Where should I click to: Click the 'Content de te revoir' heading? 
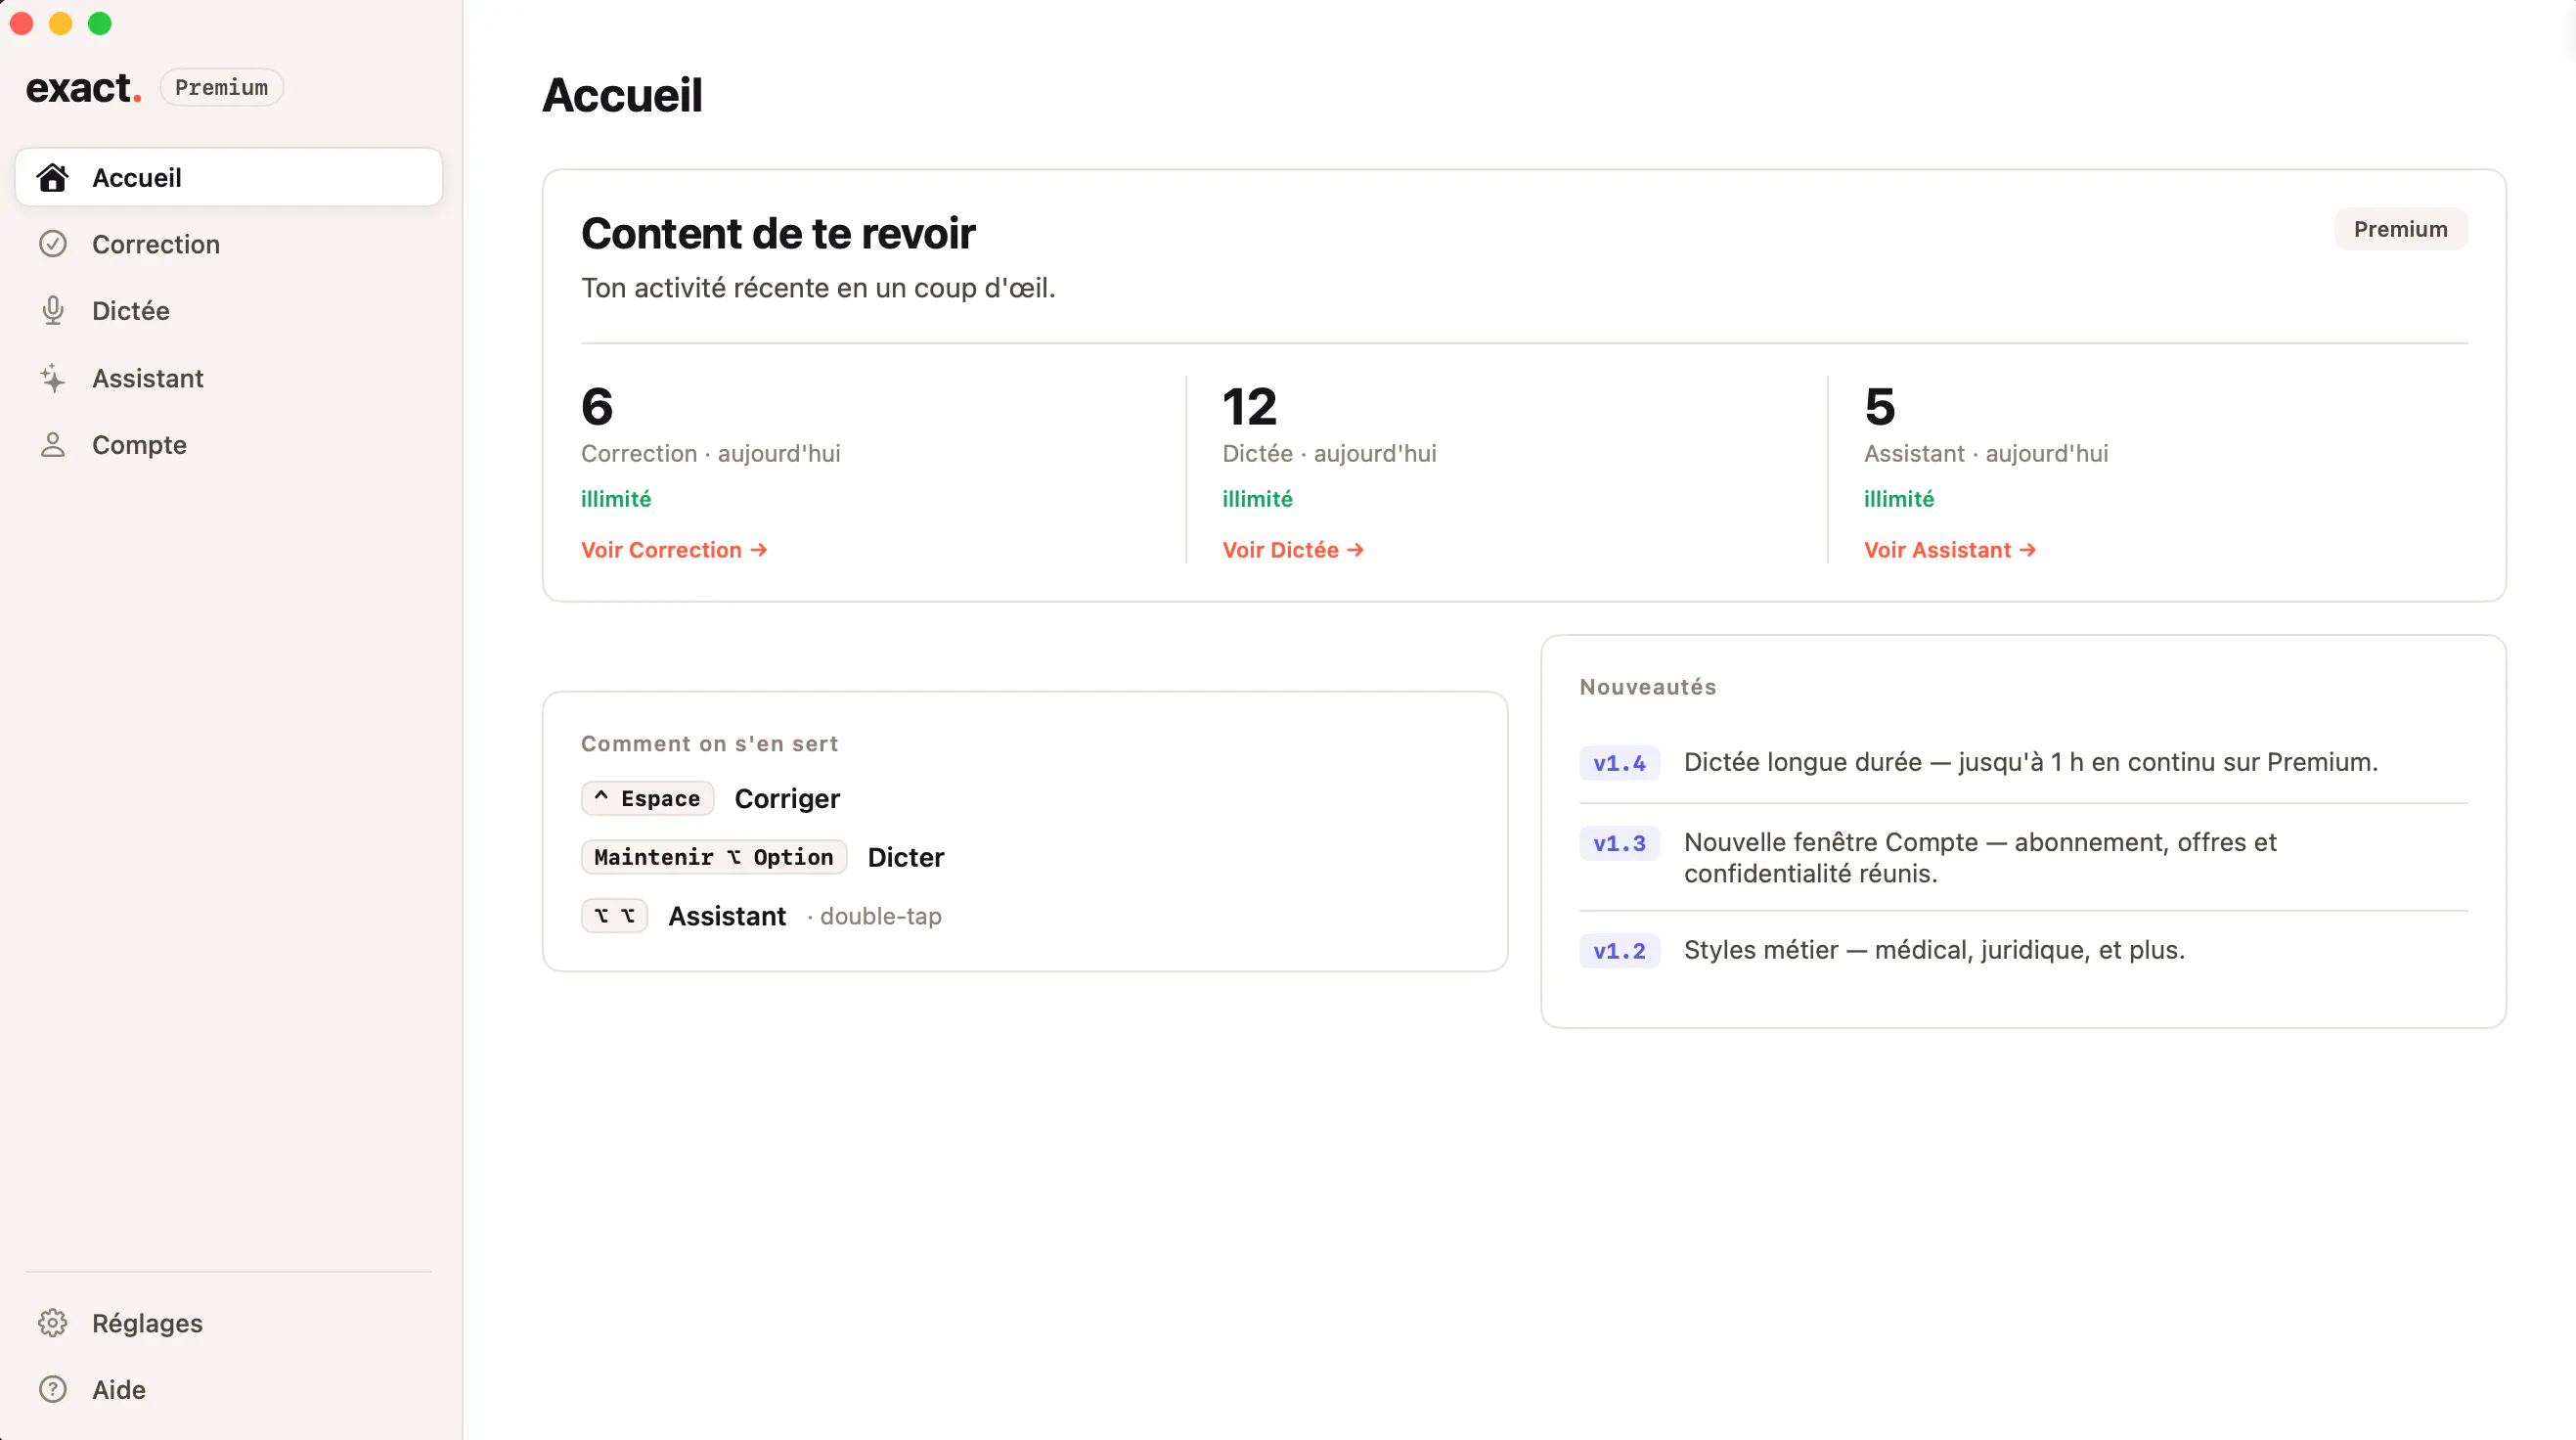tap(778, 234)
